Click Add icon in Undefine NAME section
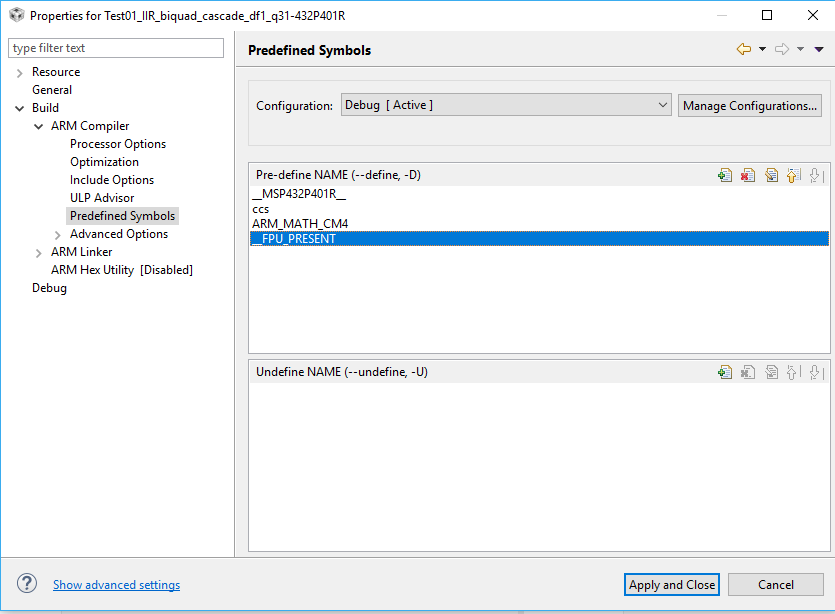This screenshot has width=835, height=614. [725, 372]
